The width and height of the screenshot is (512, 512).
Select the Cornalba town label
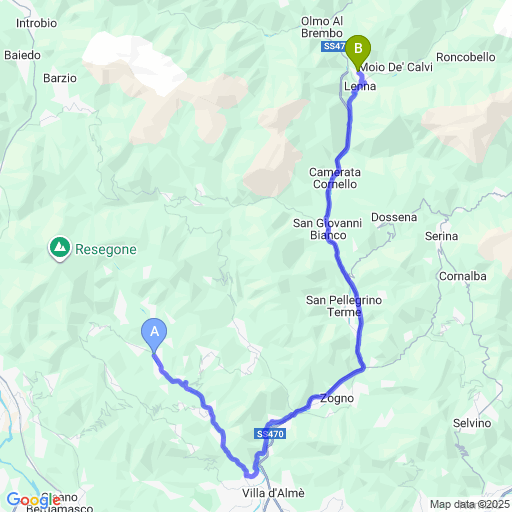tap(463, 276)
